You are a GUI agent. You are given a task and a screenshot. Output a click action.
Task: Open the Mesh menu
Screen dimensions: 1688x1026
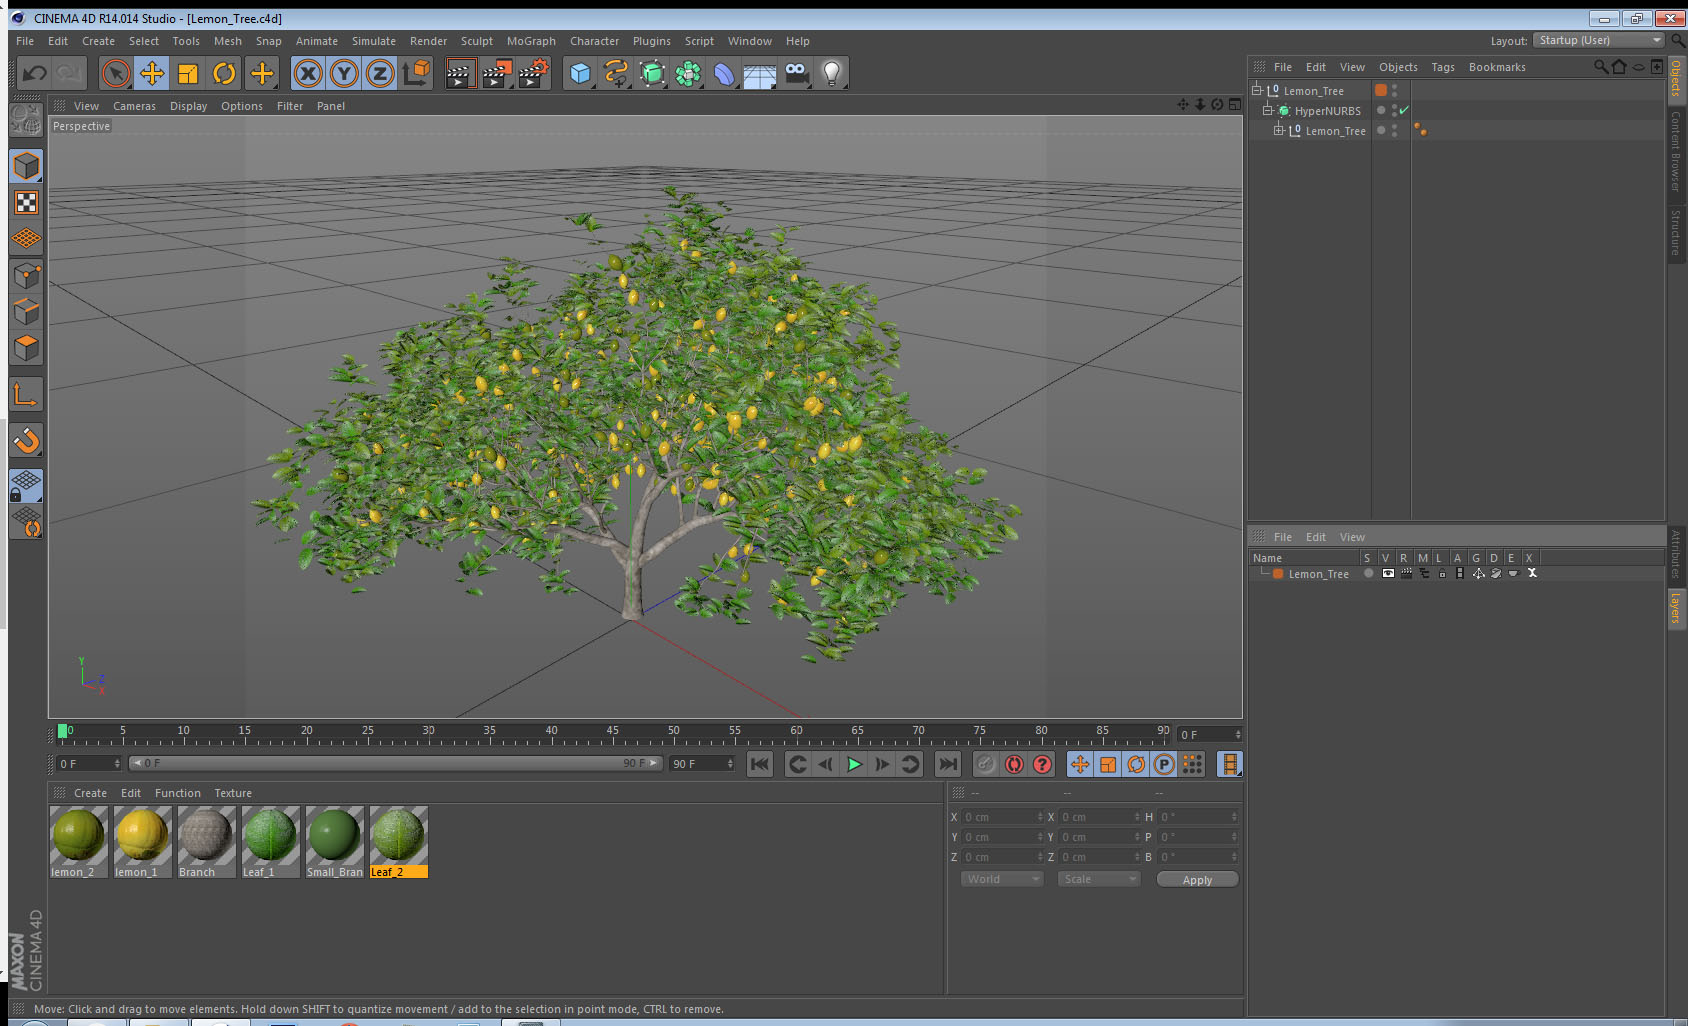pos(227,41)
